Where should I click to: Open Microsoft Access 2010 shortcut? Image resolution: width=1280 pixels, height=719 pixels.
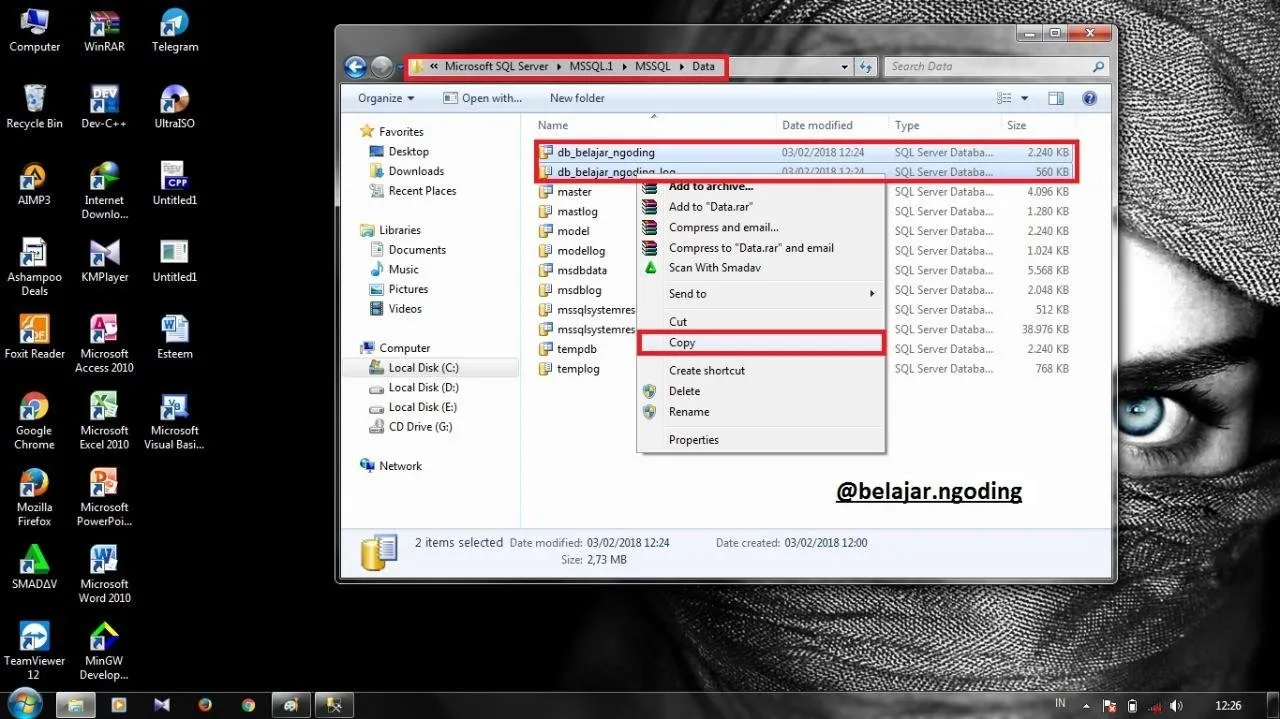(x=104, y=344)
